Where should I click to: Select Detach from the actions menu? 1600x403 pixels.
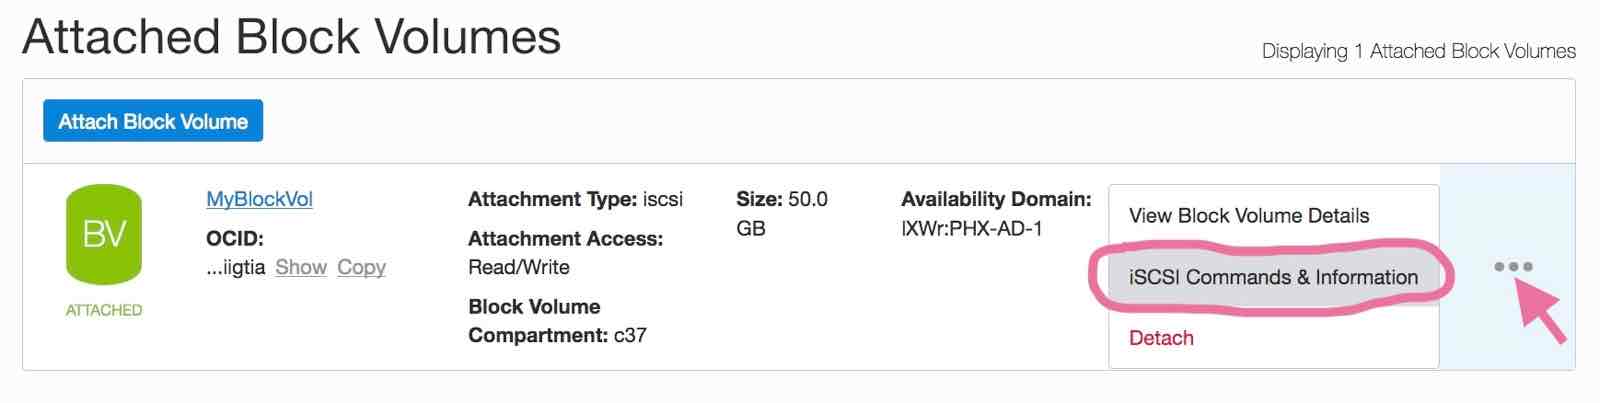pyautogui.click(x=1161, y=338)
